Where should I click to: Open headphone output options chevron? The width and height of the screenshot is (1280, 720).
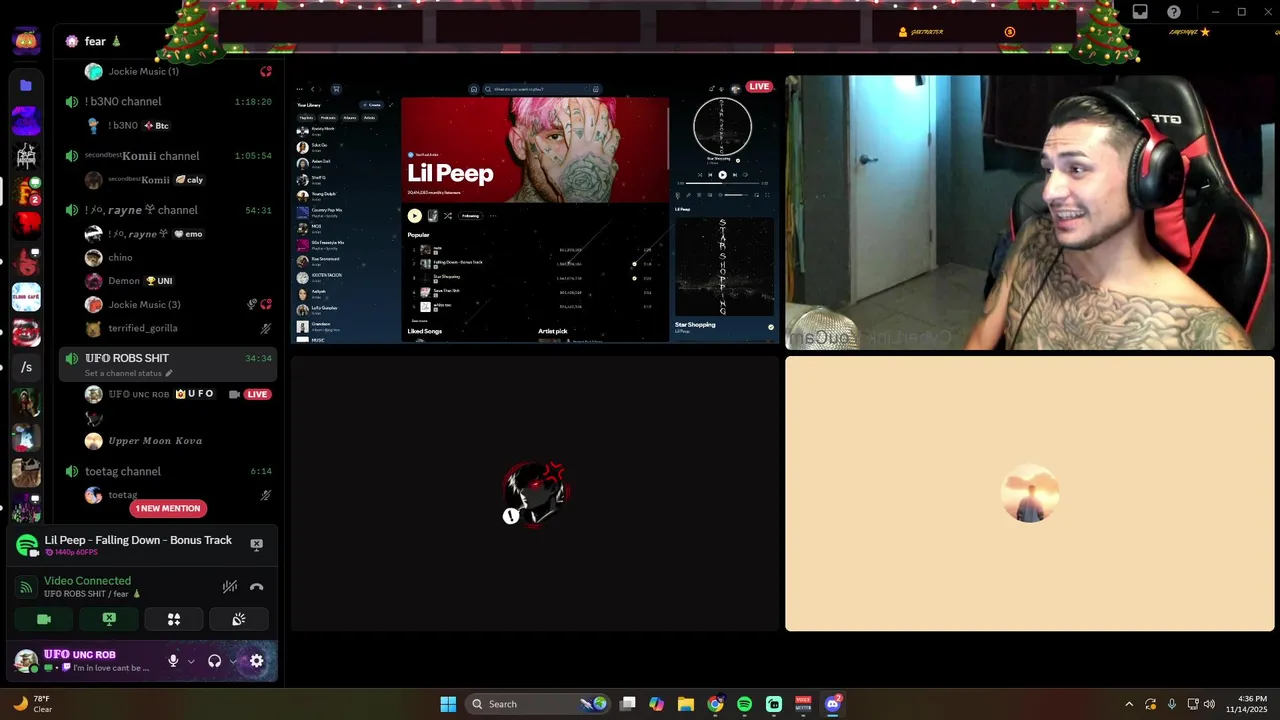(x=232, y=661)
